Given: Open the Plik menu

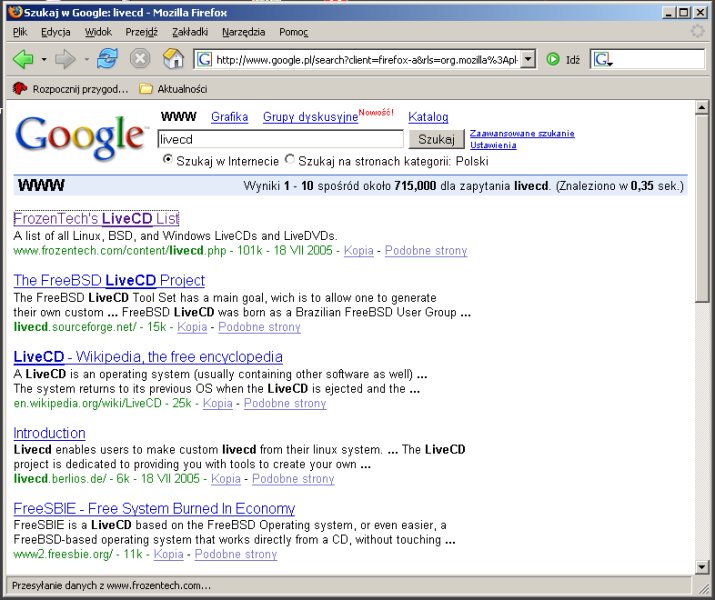Looking at the screenshot, I should pos(20,32).
